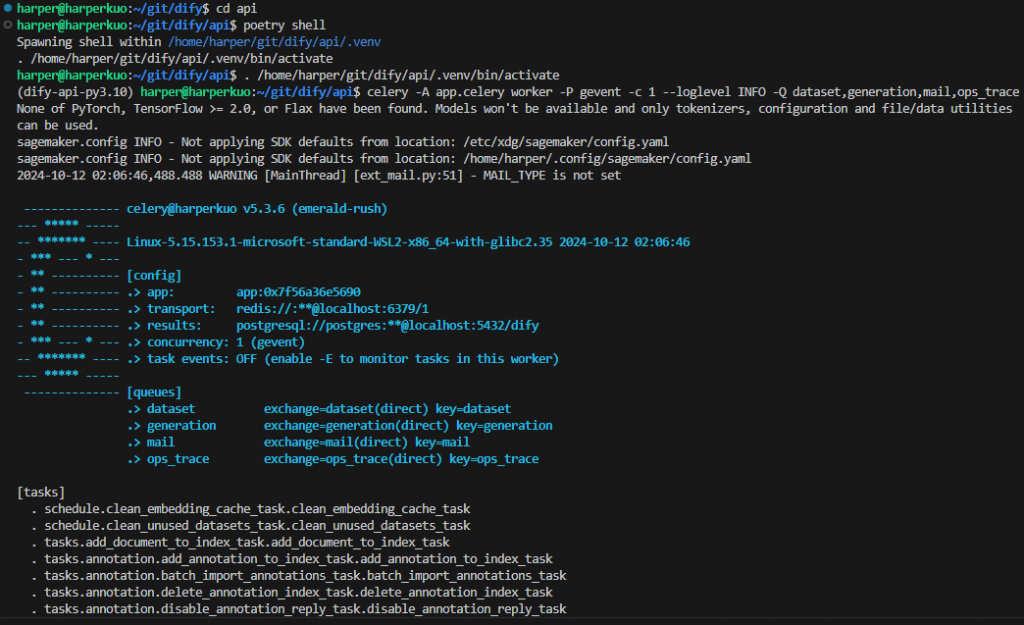Click 'exchange=dataset(direct) key=dataset' text
The width and height of the screenshot is (1024, 625).
pos(387,409)
